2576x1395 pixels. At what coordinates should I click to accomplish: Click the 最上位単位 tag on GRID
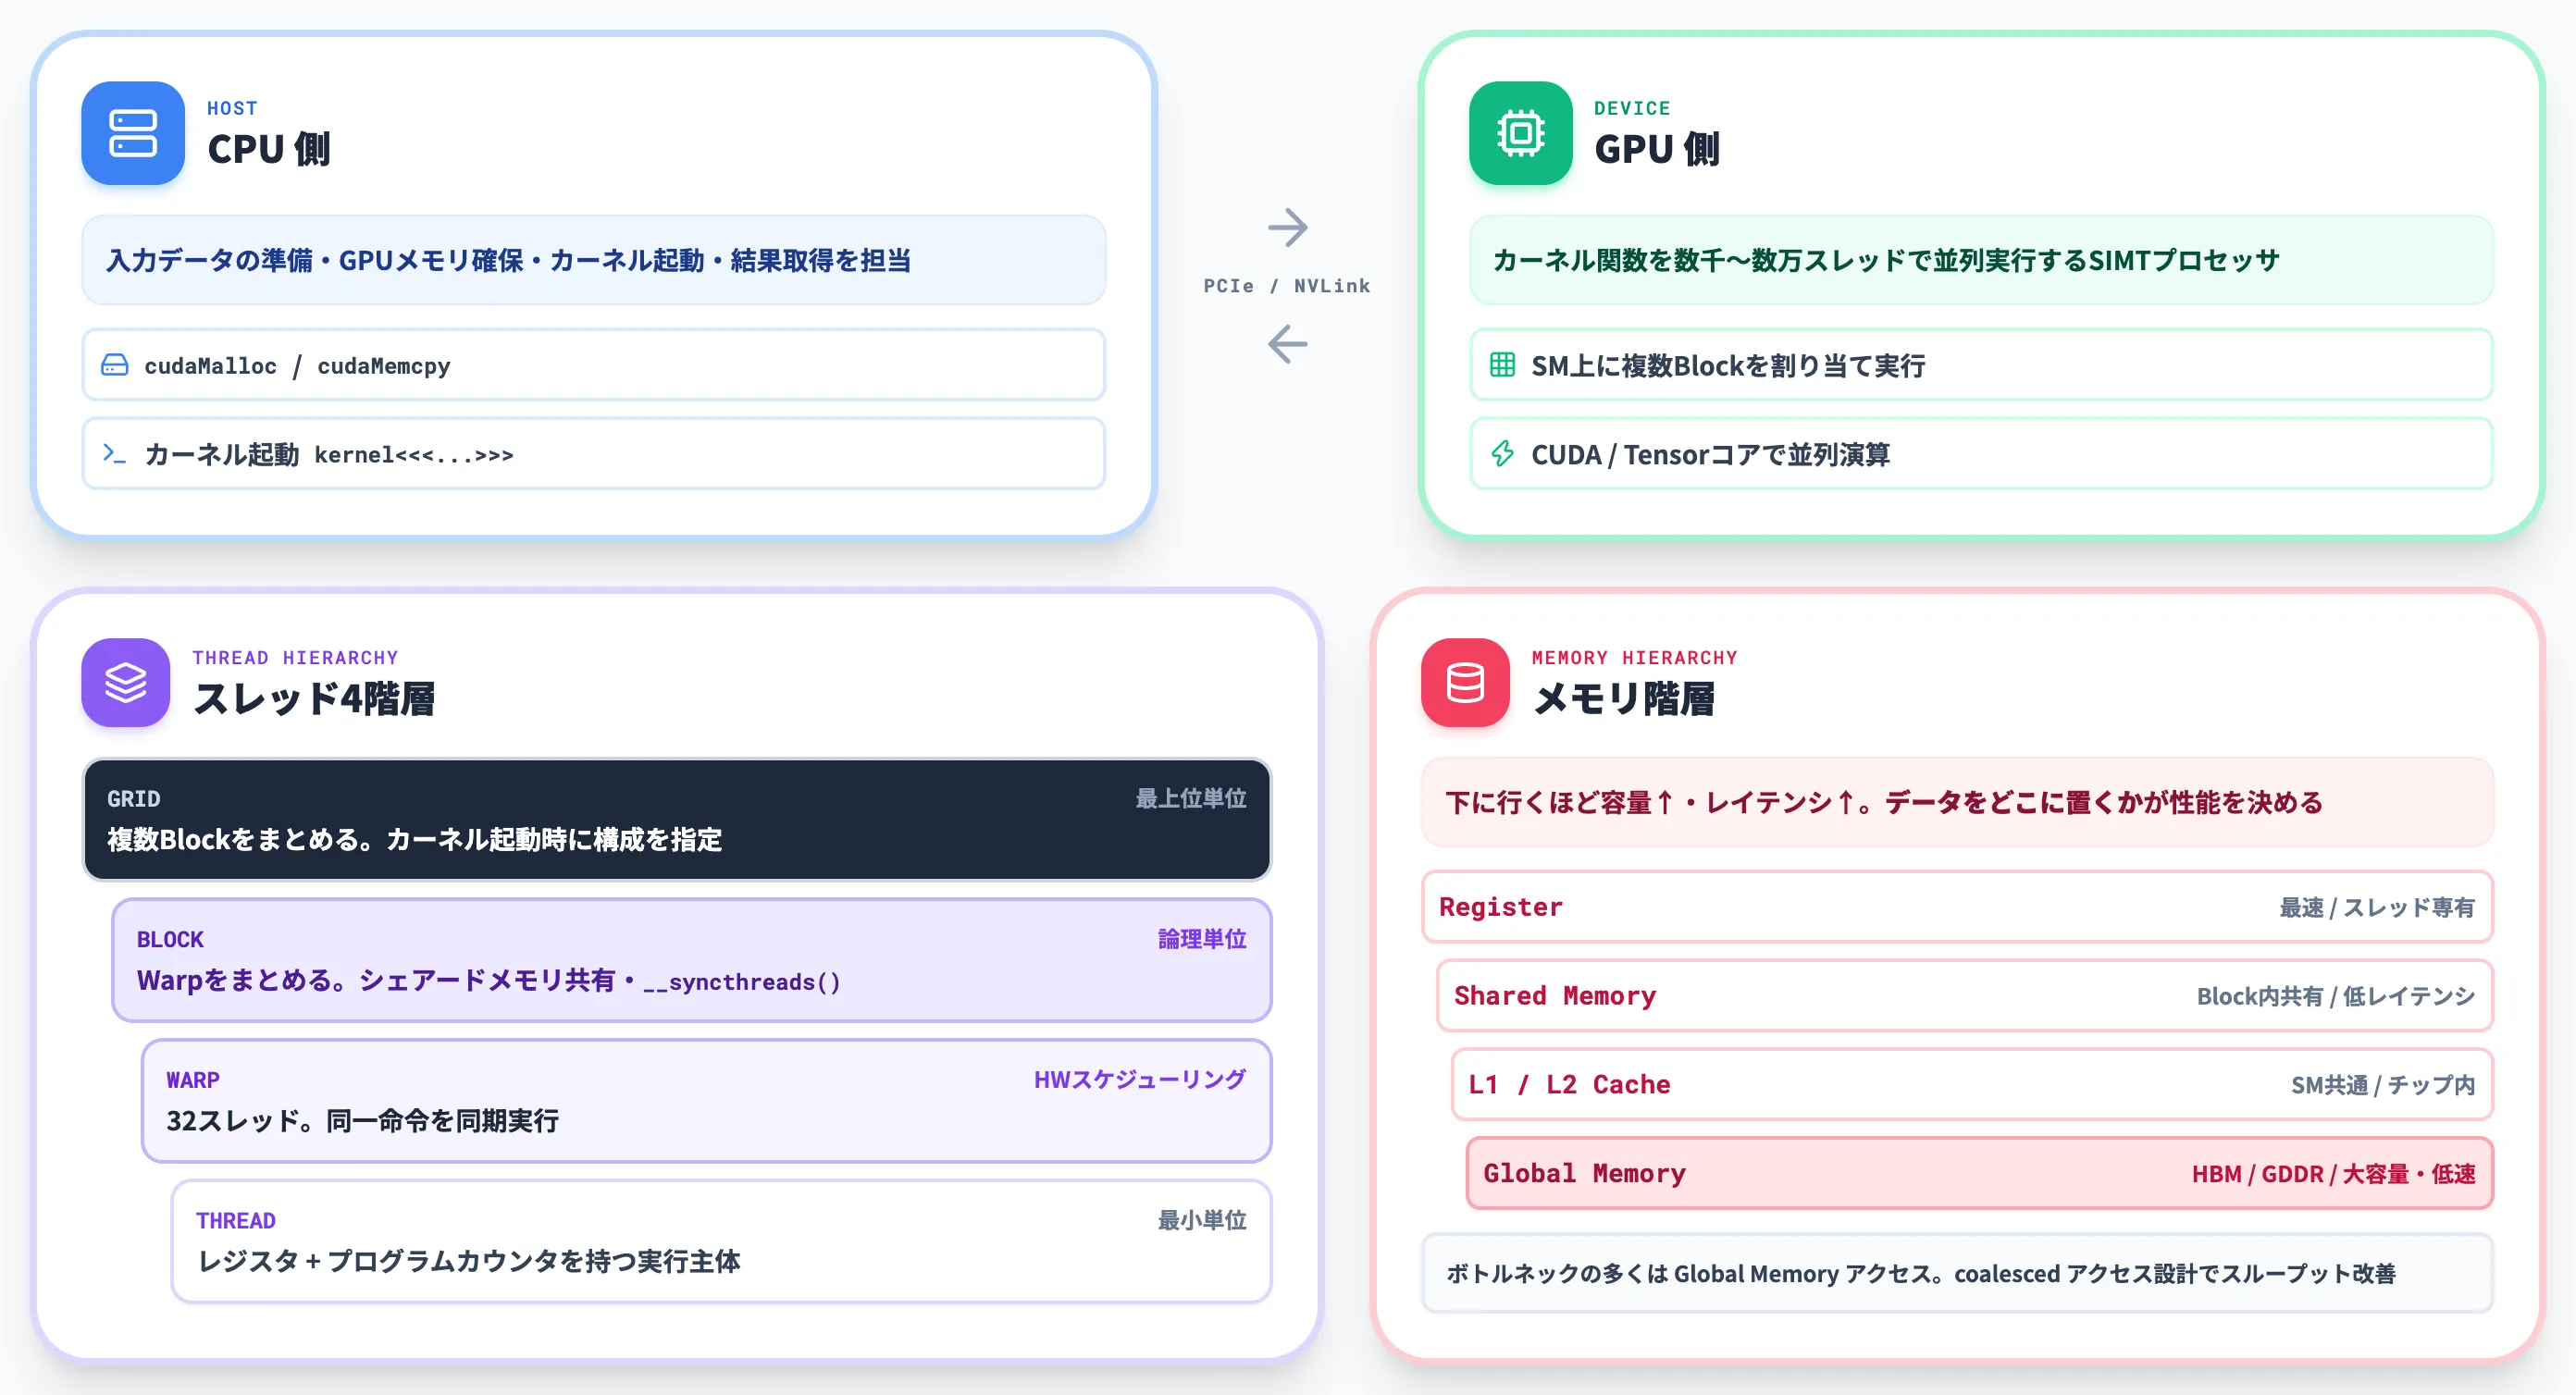tap(1190, 798)
